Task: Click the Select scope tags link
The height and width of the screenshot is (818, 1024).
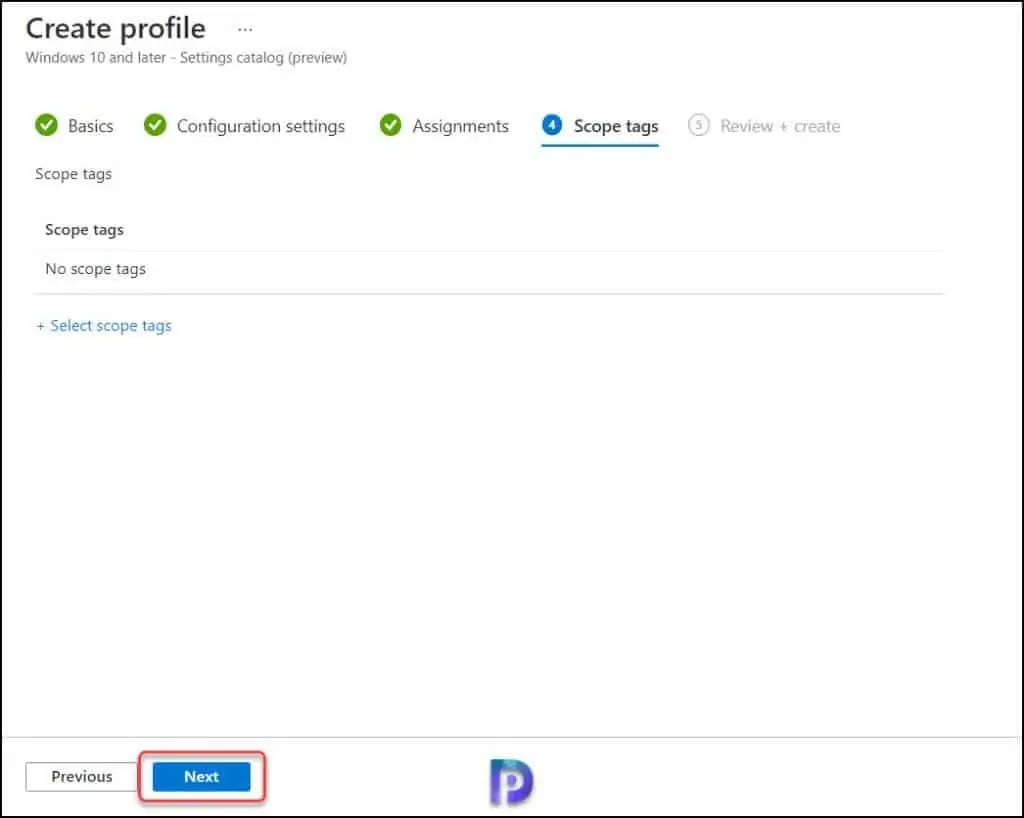Action: [x=111, y=325]
